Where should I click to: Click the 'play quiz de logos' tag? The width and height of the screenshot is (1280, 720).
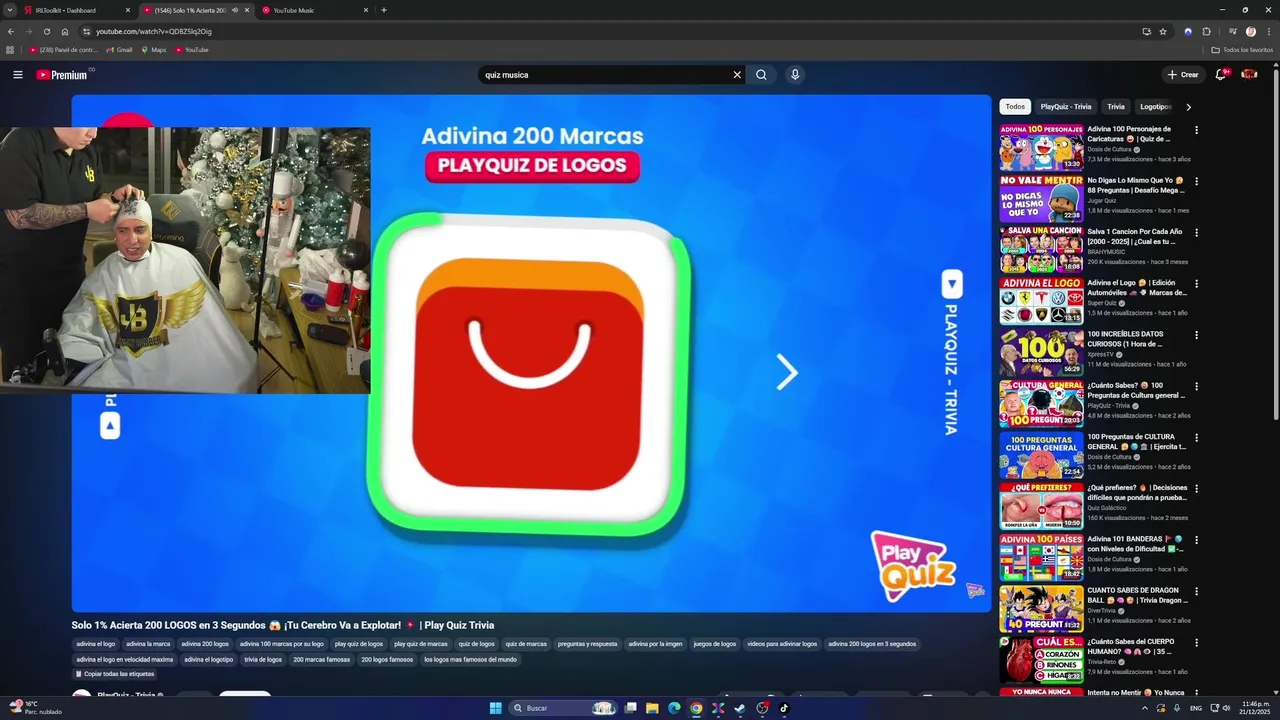click(359, 644)
